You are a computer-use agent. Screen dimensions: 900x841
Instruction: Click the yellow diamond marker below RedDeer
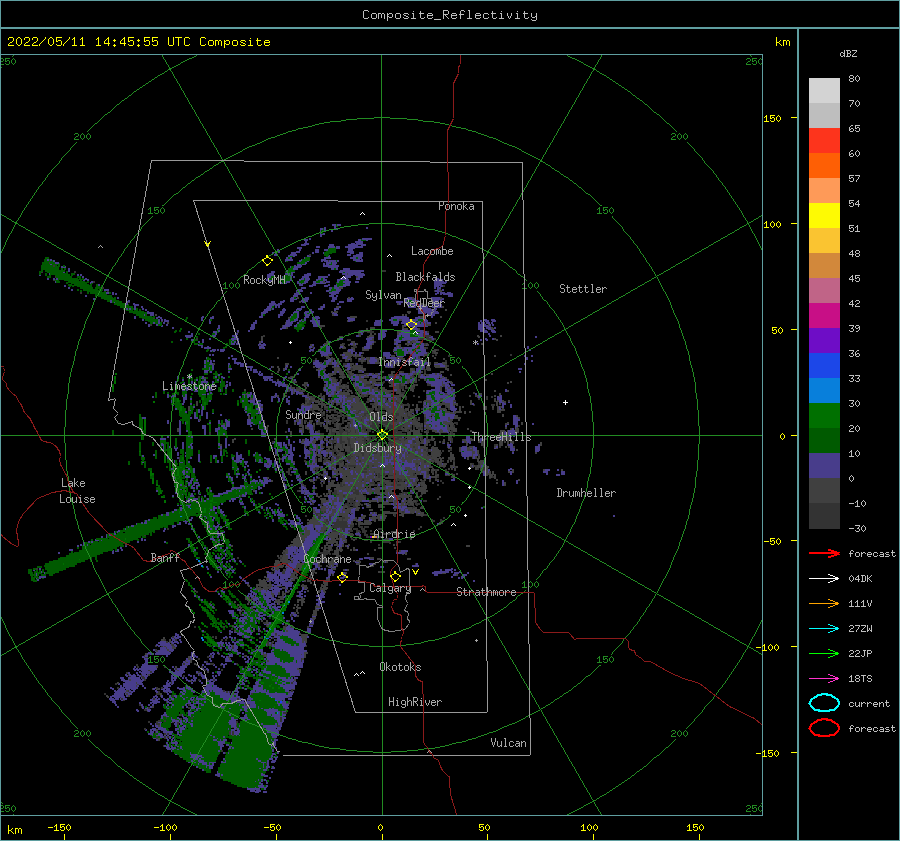(x=412, y=325)
